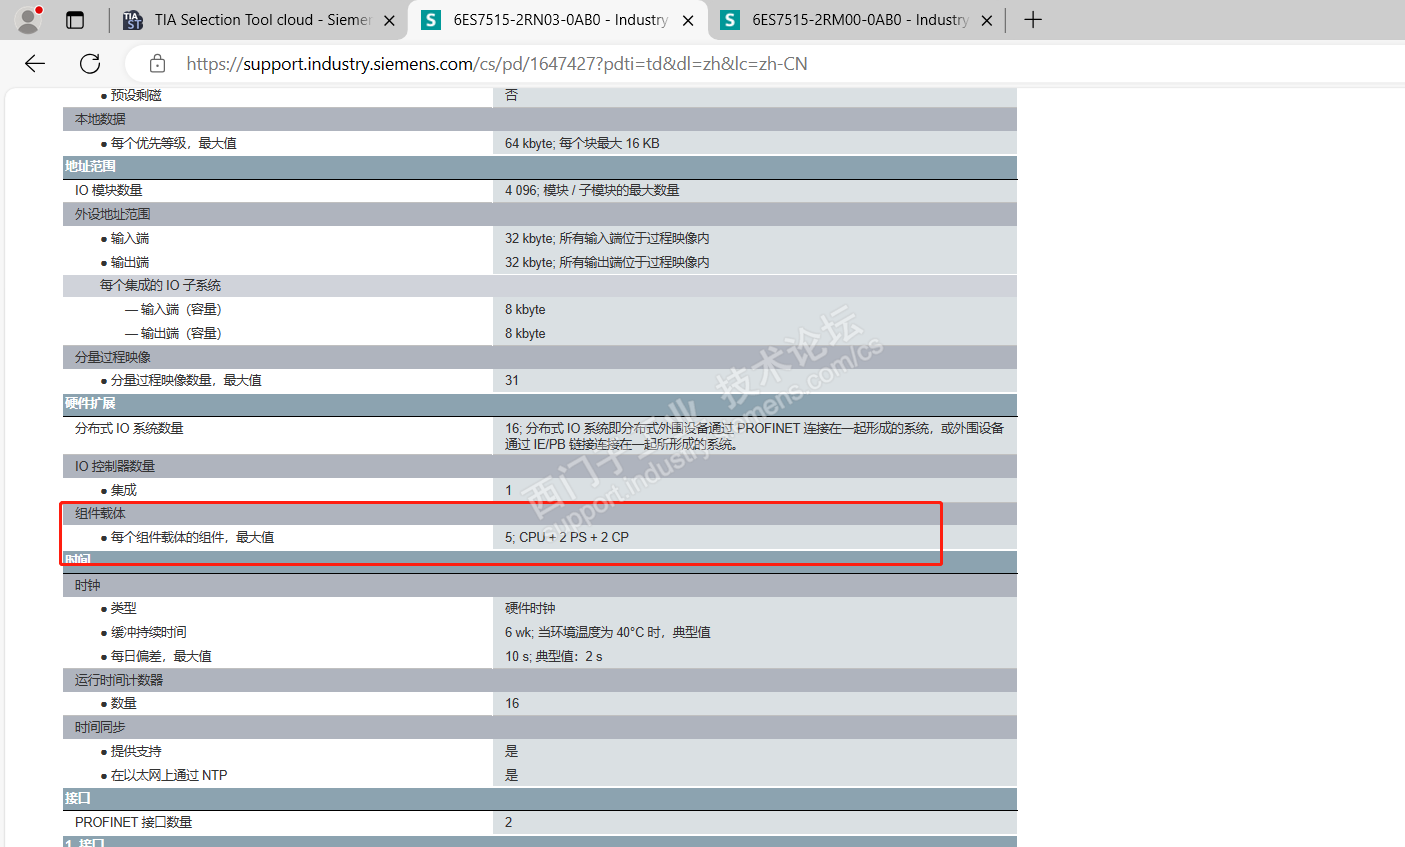The width and height of the screenshot is (1405, 847).
Task: Click the 分量过程映像数量，最大值 label
Action: pyautogui.click(x=186, y=381)
